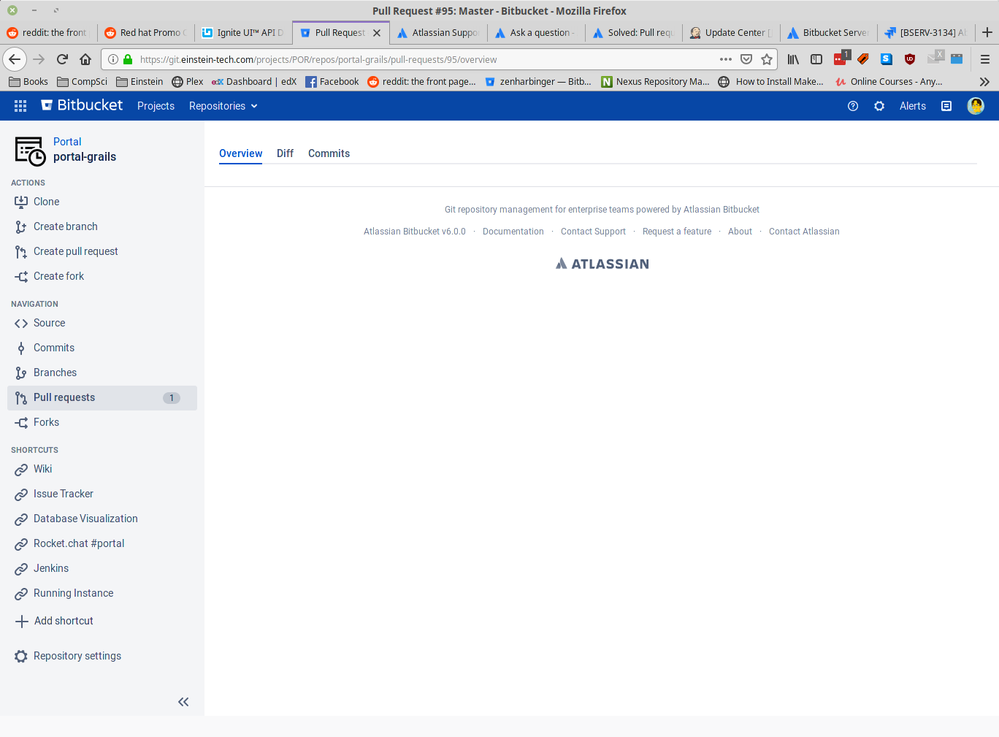Viewport: 999px width, 737px height.
Task: Open the page actions three-dot menu in the address bar
Action: [726, 59]
